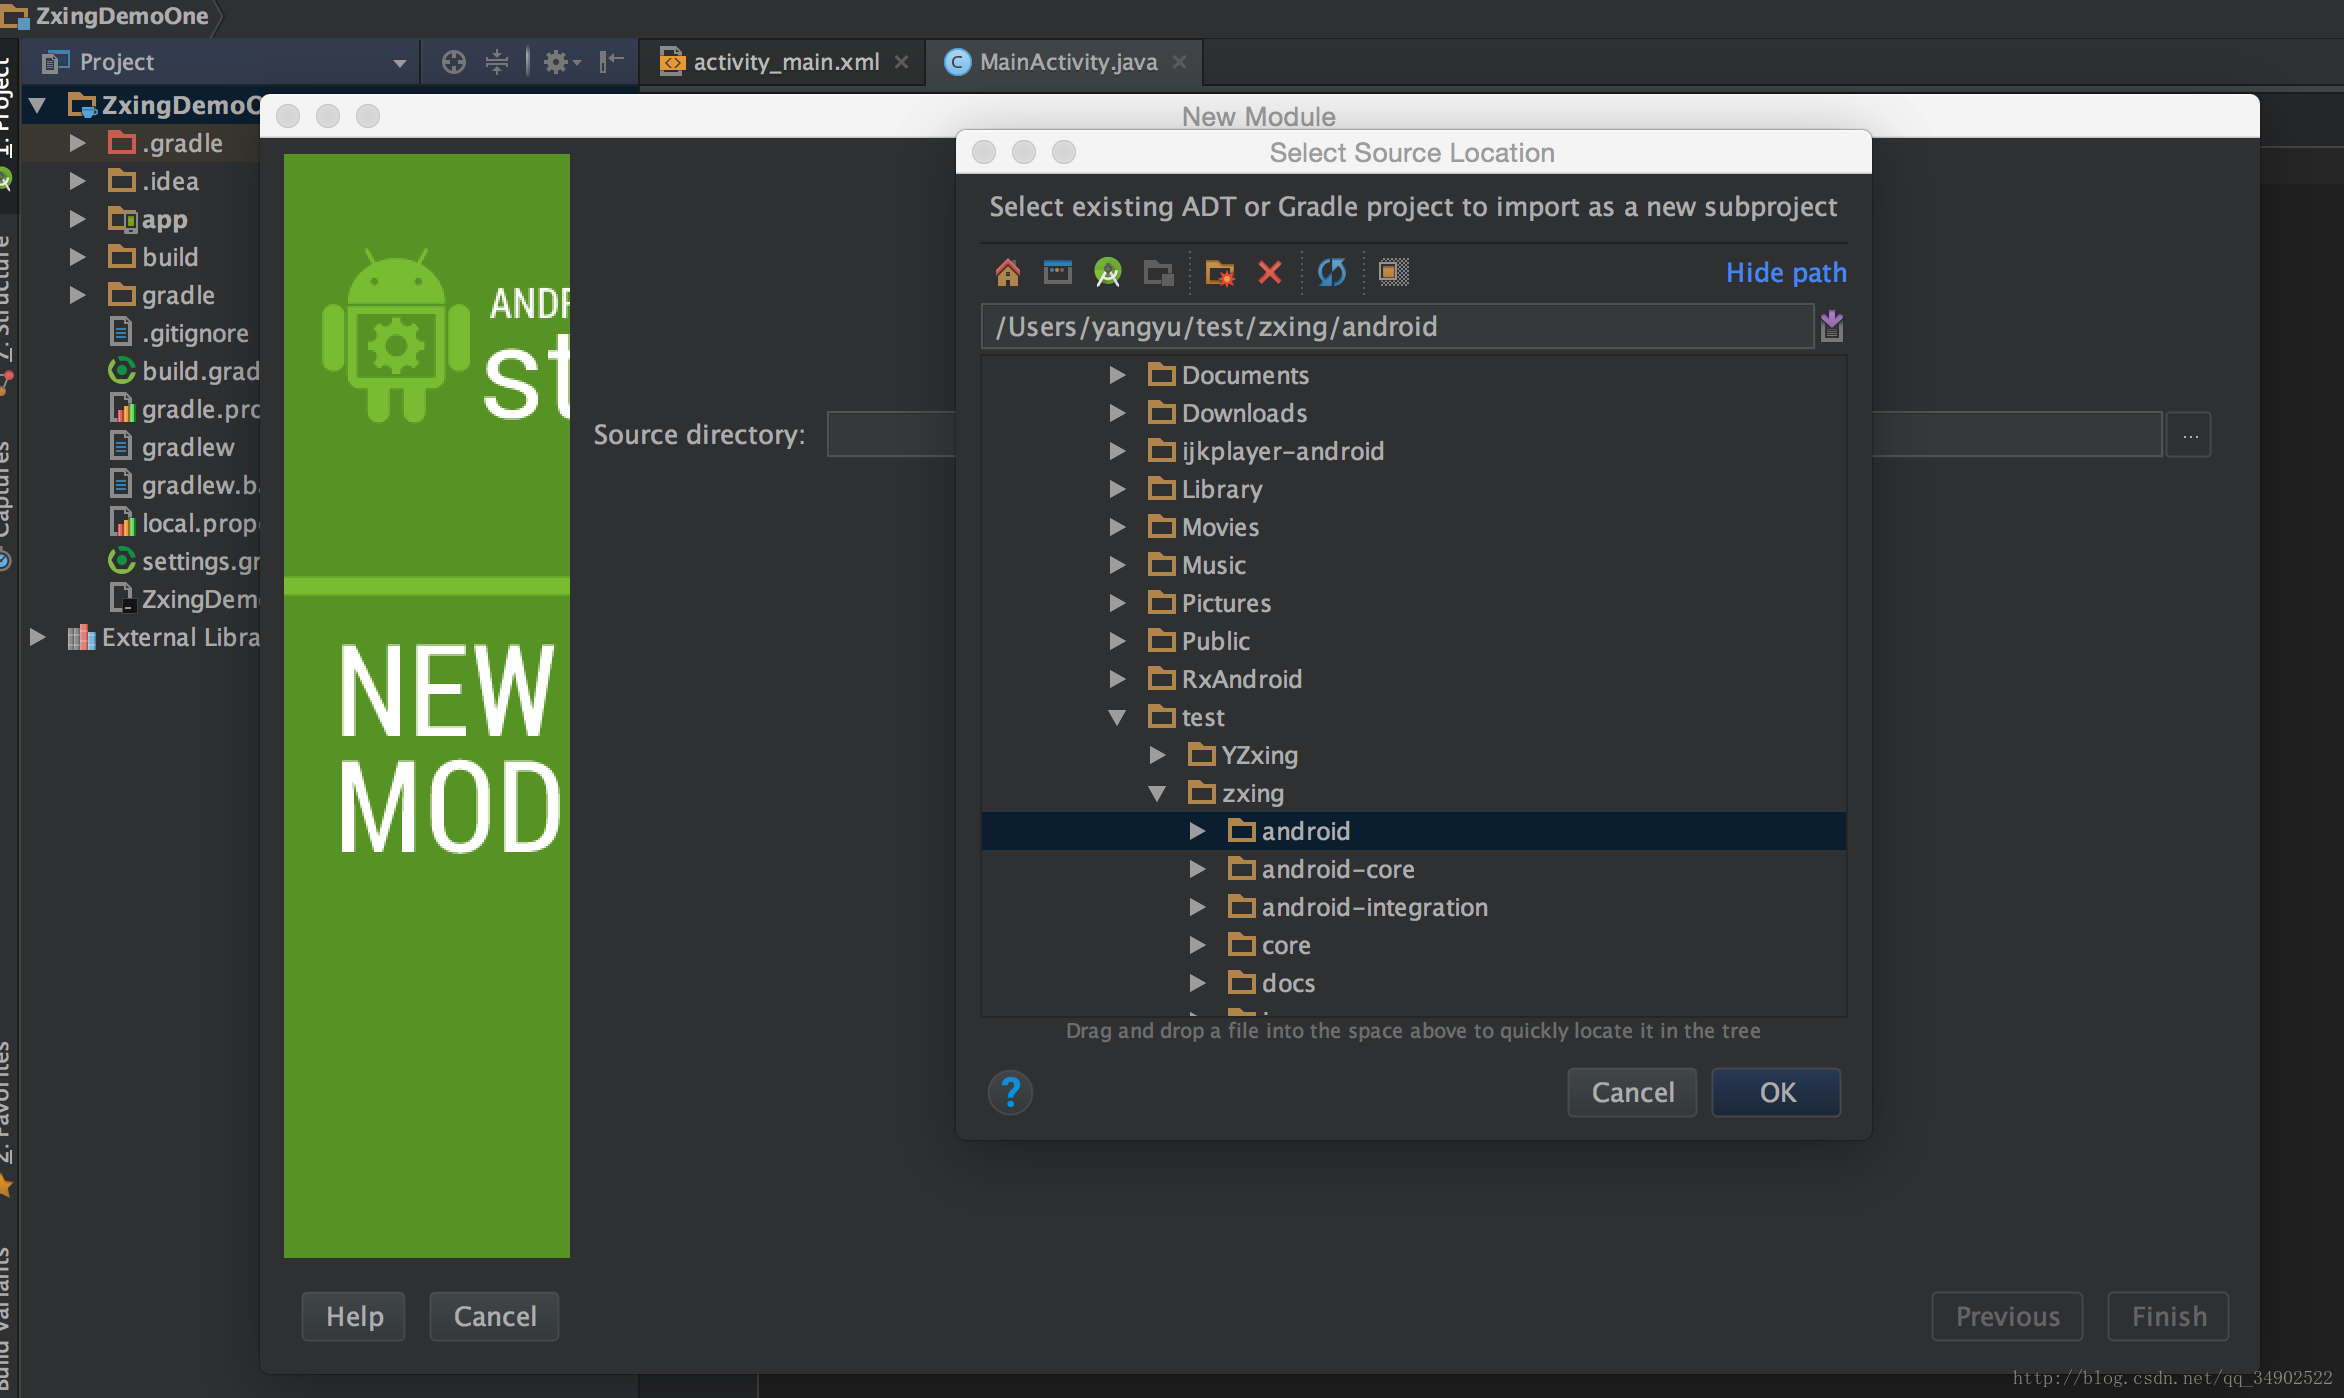This screenshot has height=1398, width=2344.
Task: Open the Project view dropdown
Action: point(399,63)
